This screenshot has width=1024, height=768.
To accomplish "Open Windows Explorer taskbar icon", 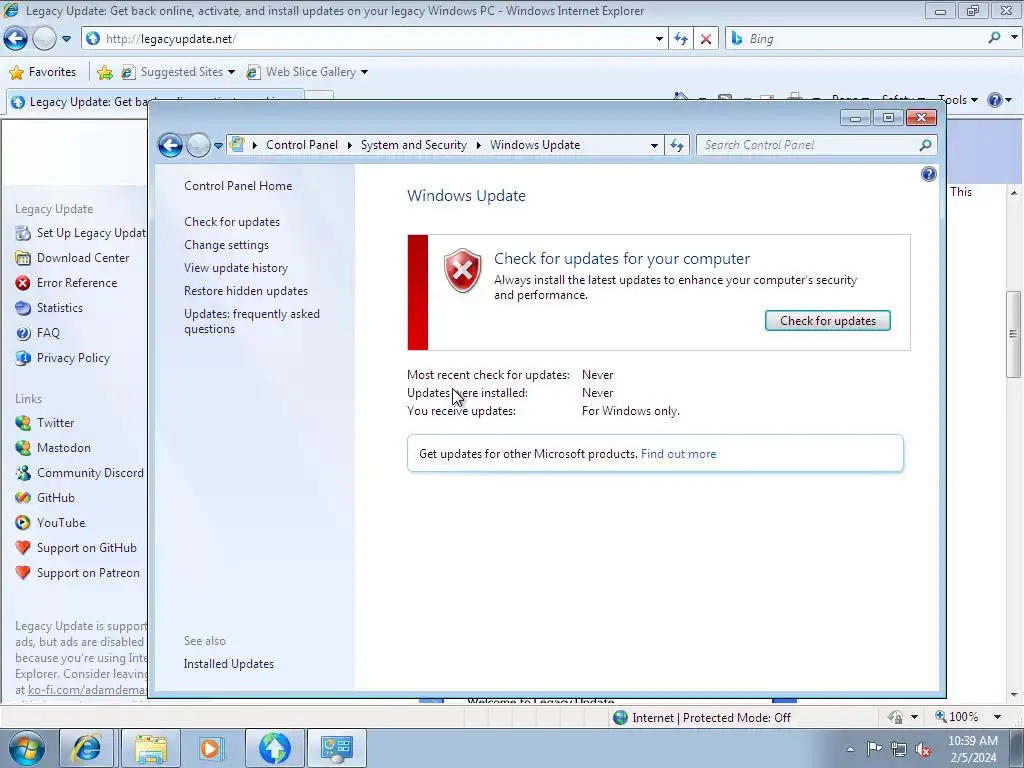I will (x=151, y=748).
